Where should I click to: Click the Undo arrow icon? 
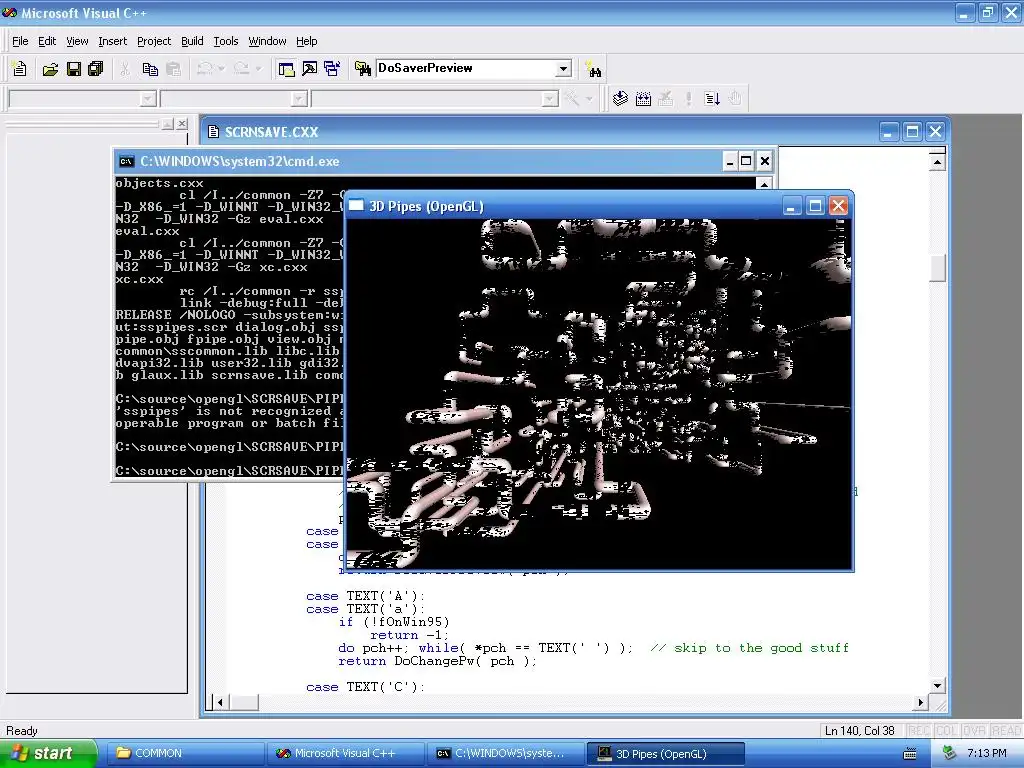205,69
